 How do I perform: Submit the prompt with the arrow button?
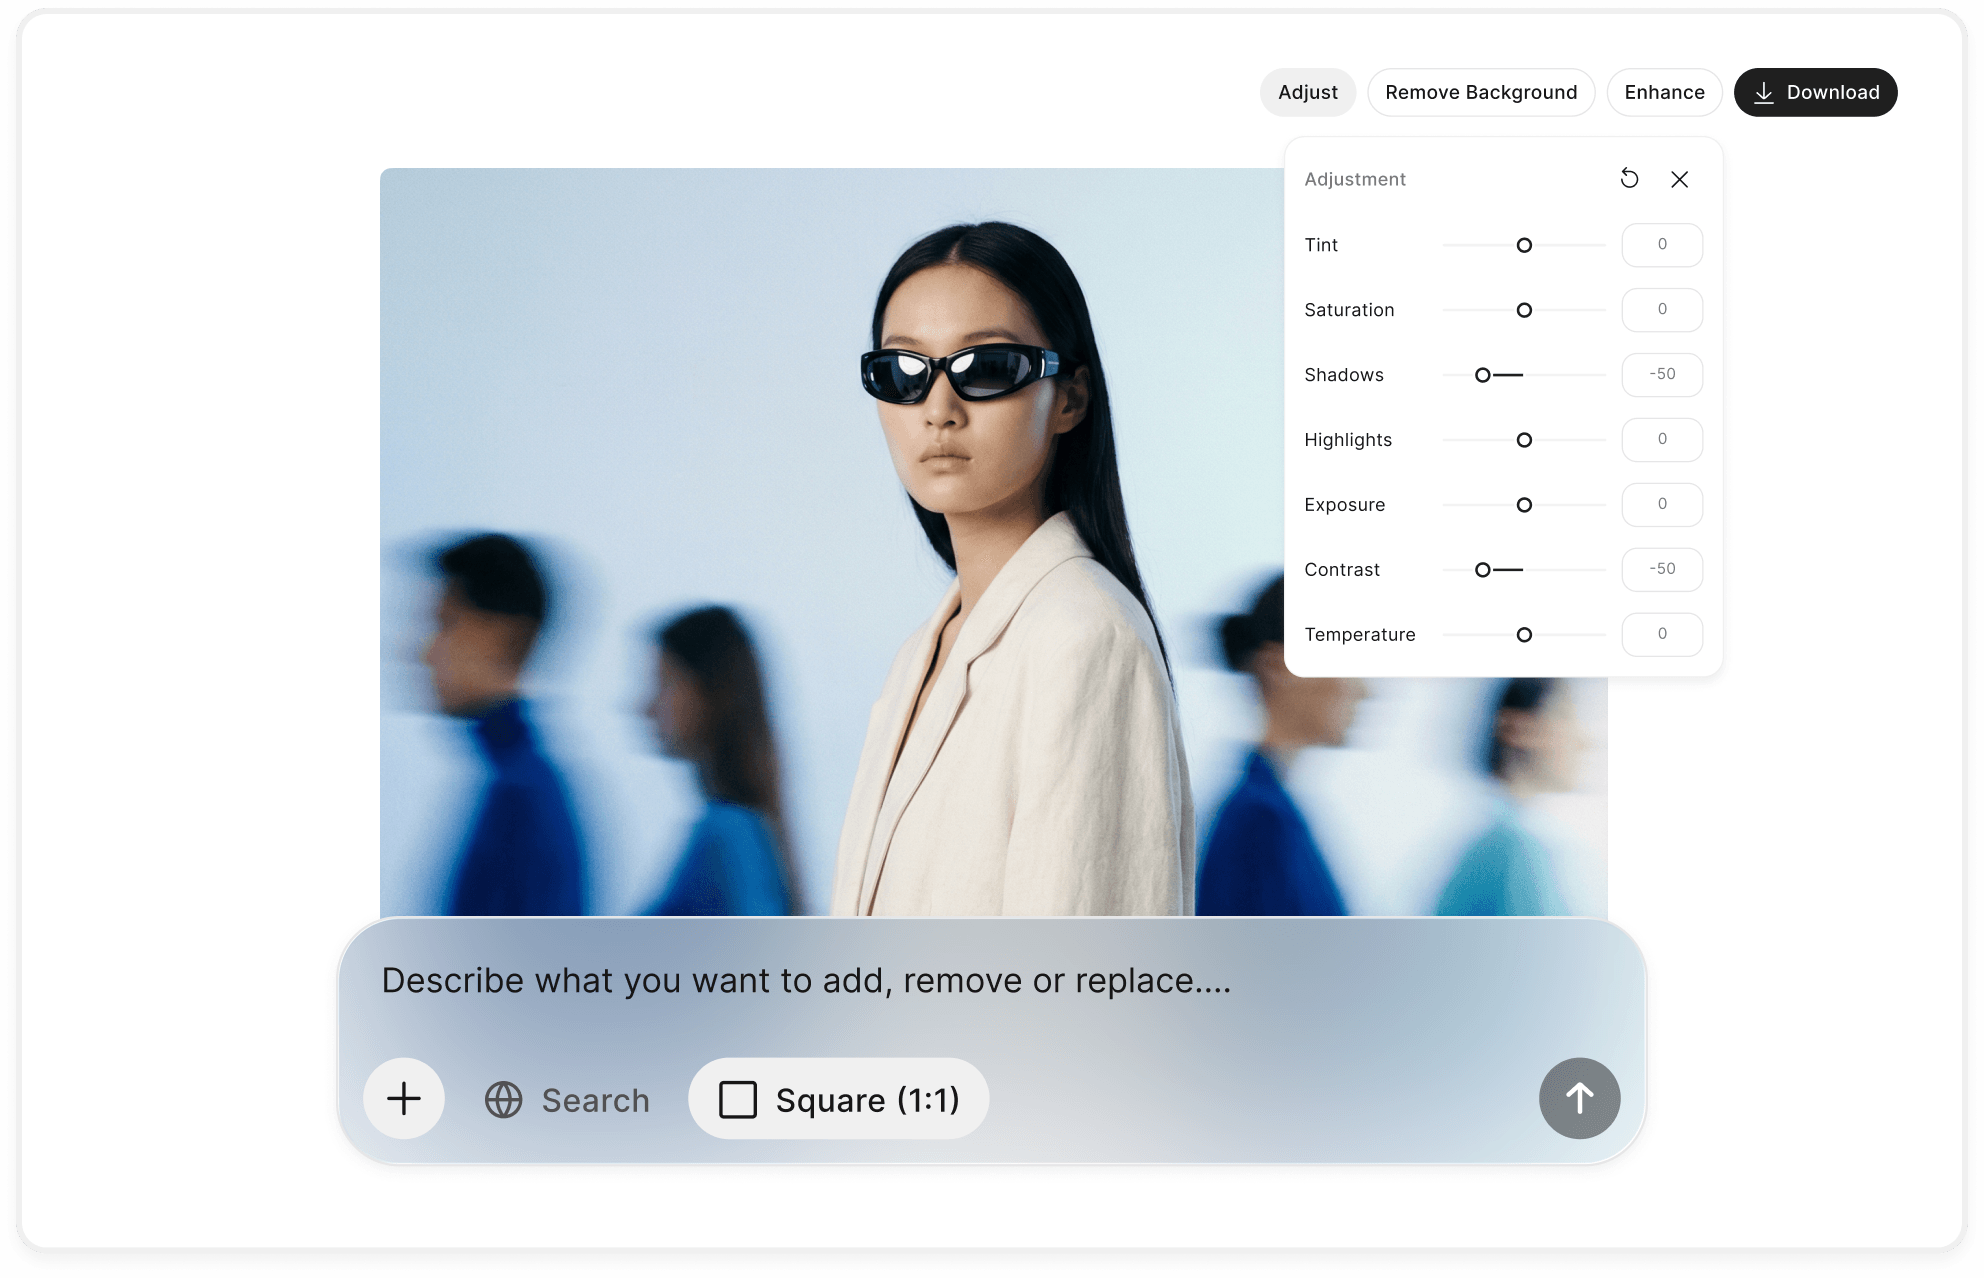point(1579,1098)
